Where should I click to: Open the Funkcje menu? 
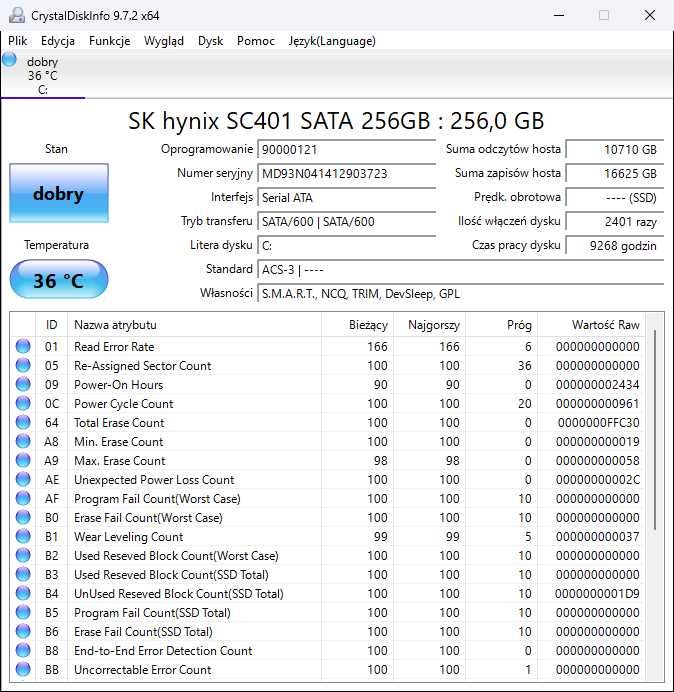point(109,41)
